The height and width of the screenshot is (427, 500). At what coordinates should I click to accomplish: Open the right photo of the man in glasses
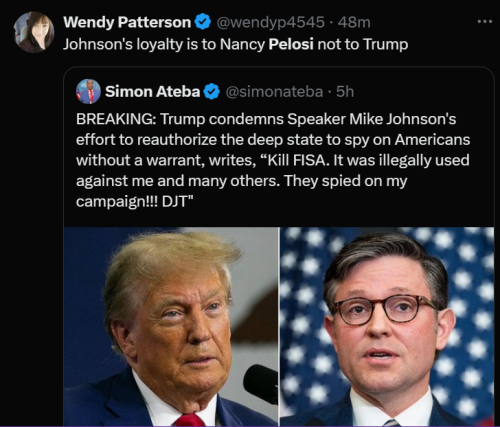(387, 326)
